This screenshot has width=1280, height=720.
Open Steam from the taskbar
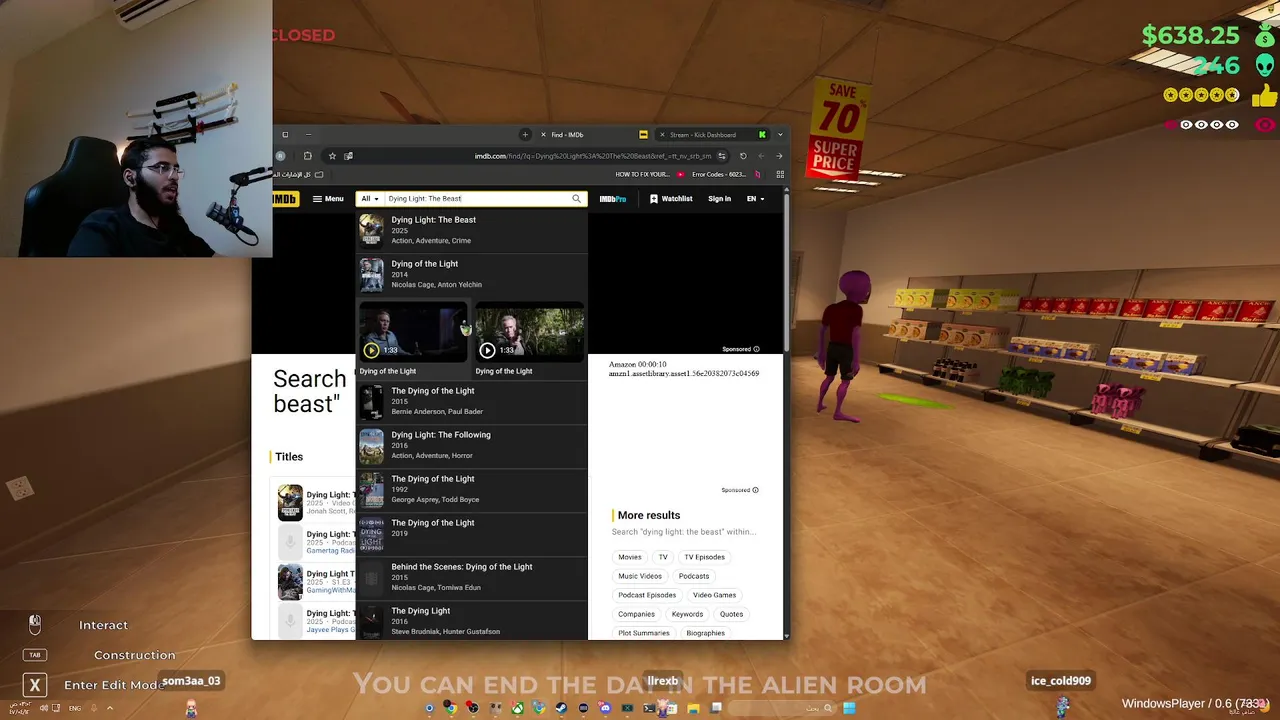[x=561, y=708]
